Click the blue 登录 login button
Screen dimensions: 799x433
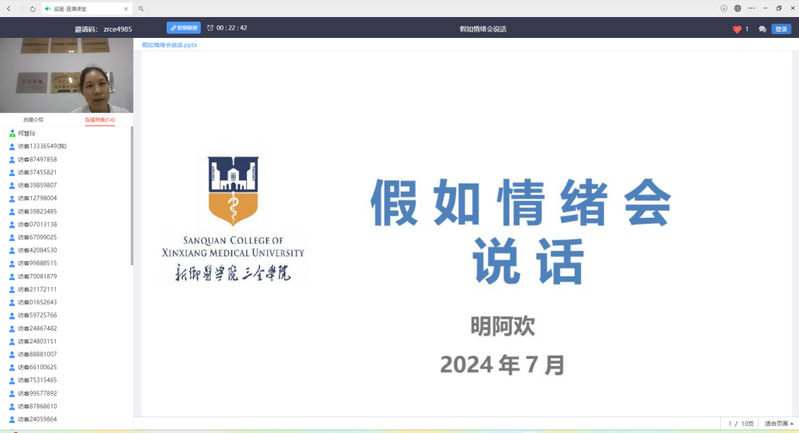pos(781,29)
